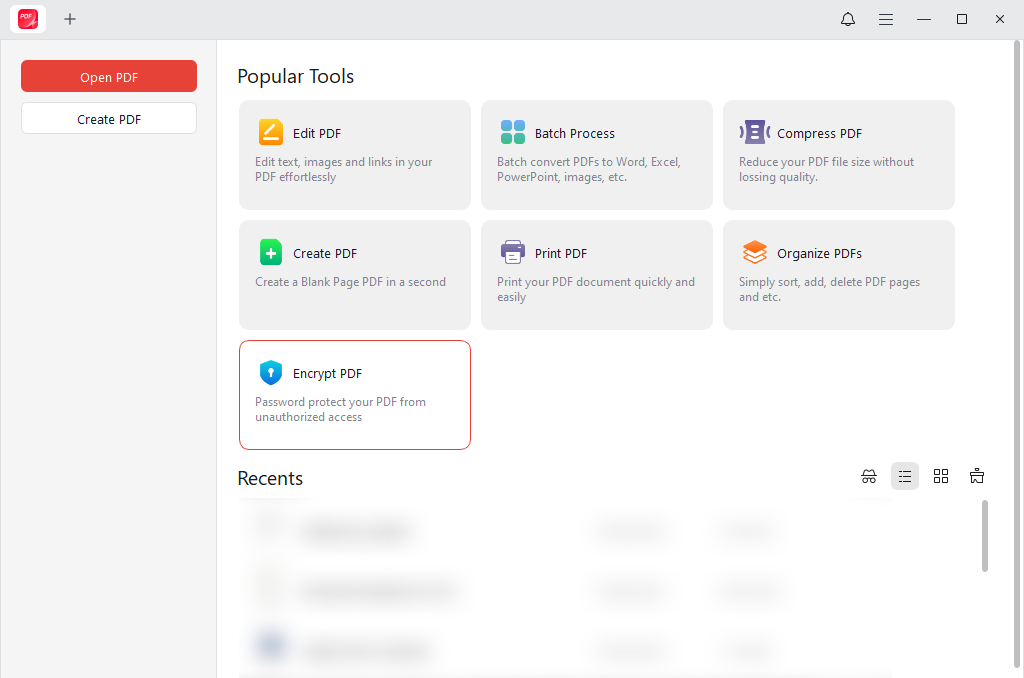Enable private mode for recents
Viewport: 1024px width, 678px height.
click(x=869, y=476)
